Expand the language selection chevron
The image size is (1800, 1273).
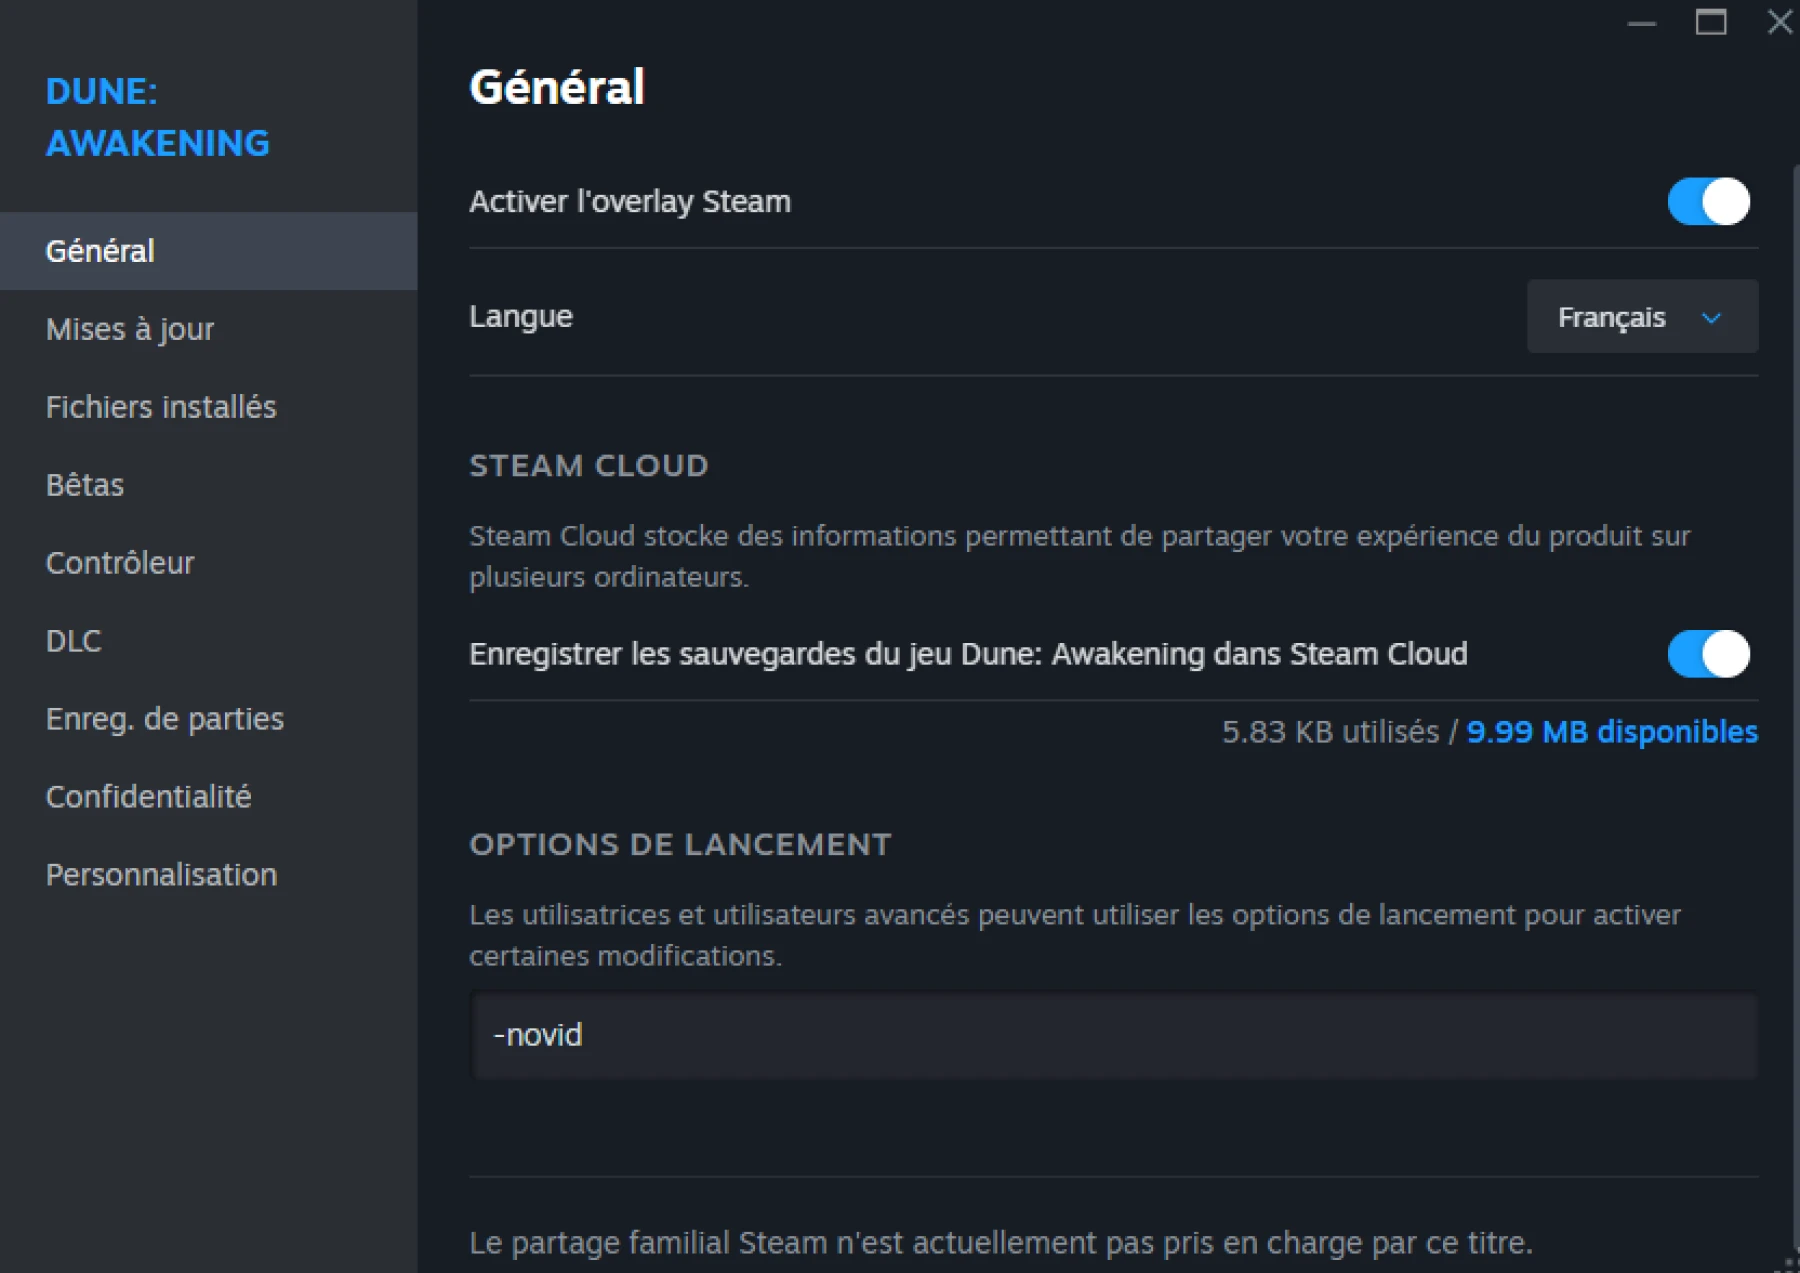pyautogui.click(x=1712, y=318)
